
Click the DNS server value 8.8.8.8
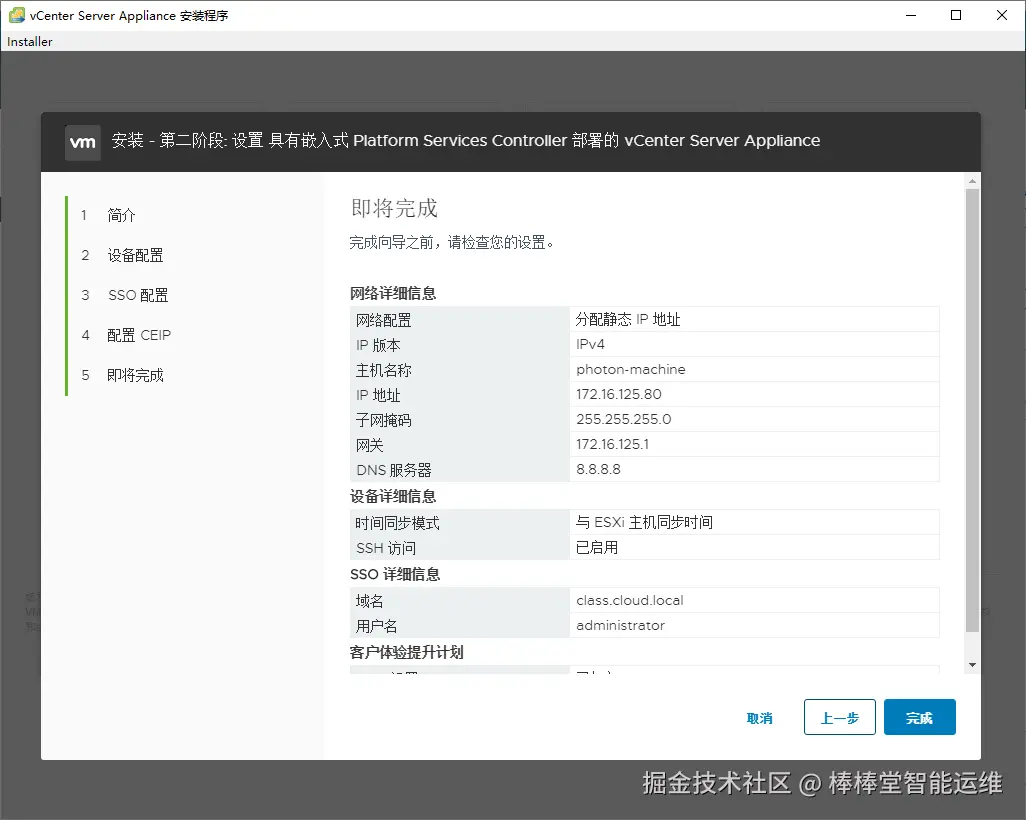pos(598,469)
